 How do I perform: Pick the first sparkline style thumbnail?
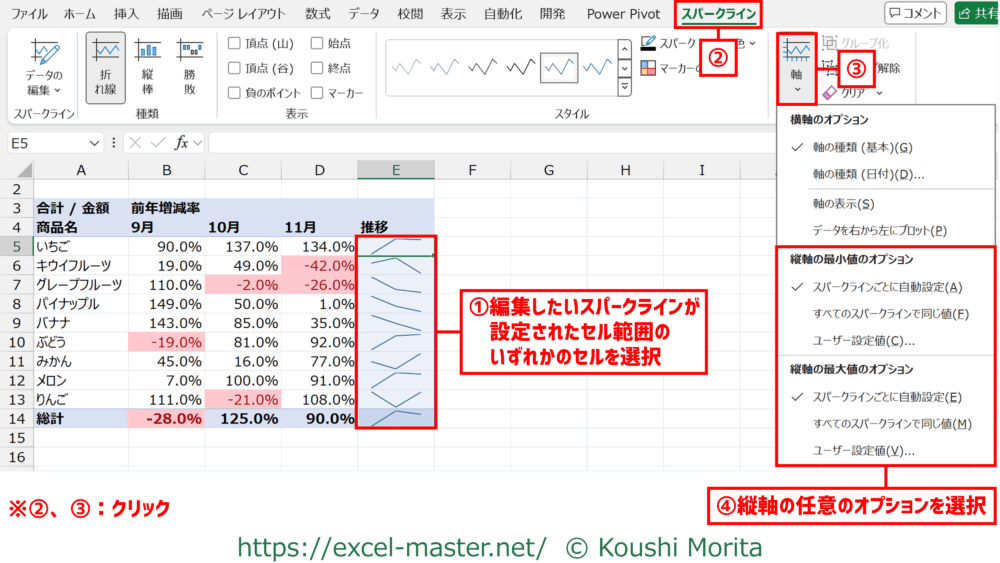coord(406,68)
